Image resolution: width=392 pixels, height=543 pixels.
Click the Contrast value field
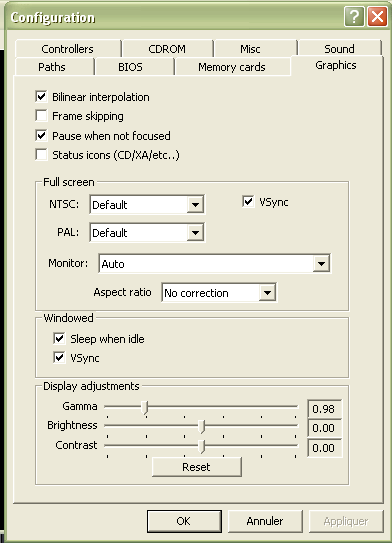pos(324,448)
